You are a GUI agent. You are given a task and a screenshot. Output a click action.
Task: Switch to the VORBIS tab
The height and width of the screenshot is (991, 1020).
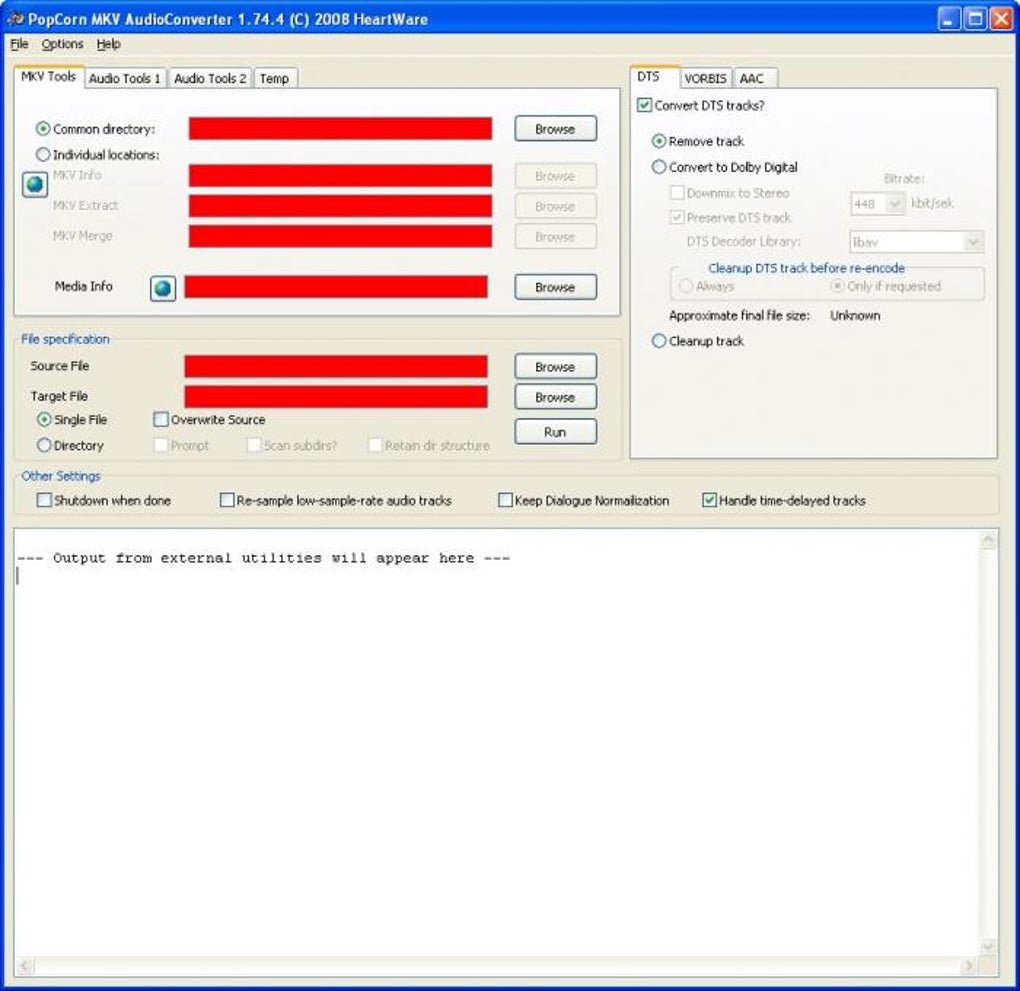click(705, 78)
